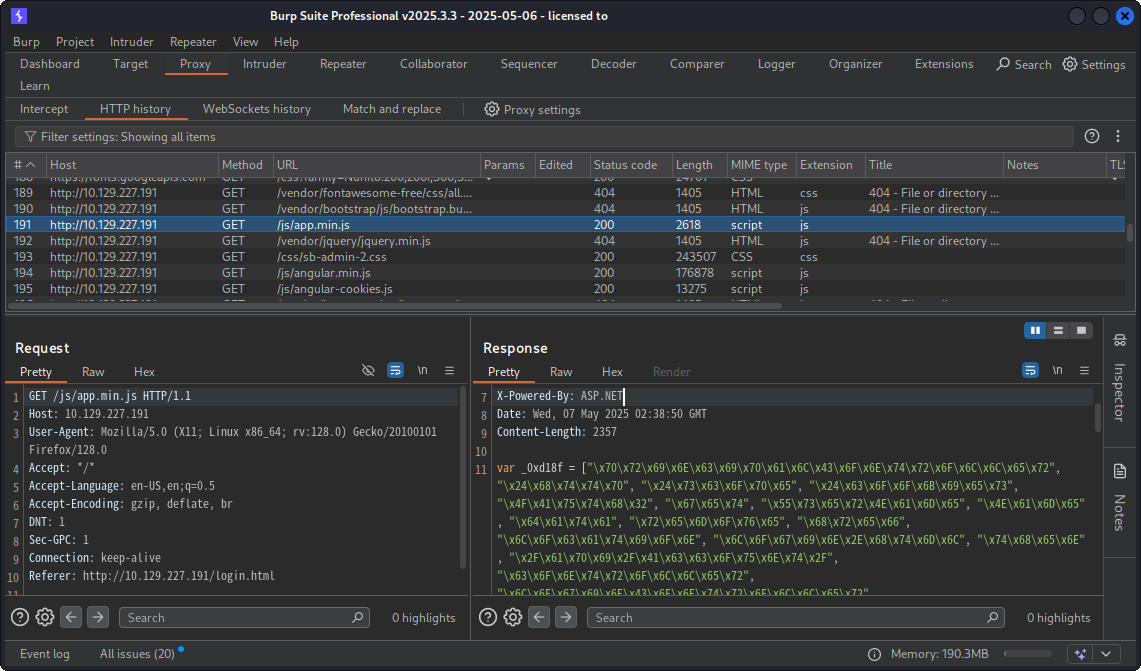The image size is (1141, 671).
Task: Switch to WebSockets history tab
Action: tap(256, 109)
